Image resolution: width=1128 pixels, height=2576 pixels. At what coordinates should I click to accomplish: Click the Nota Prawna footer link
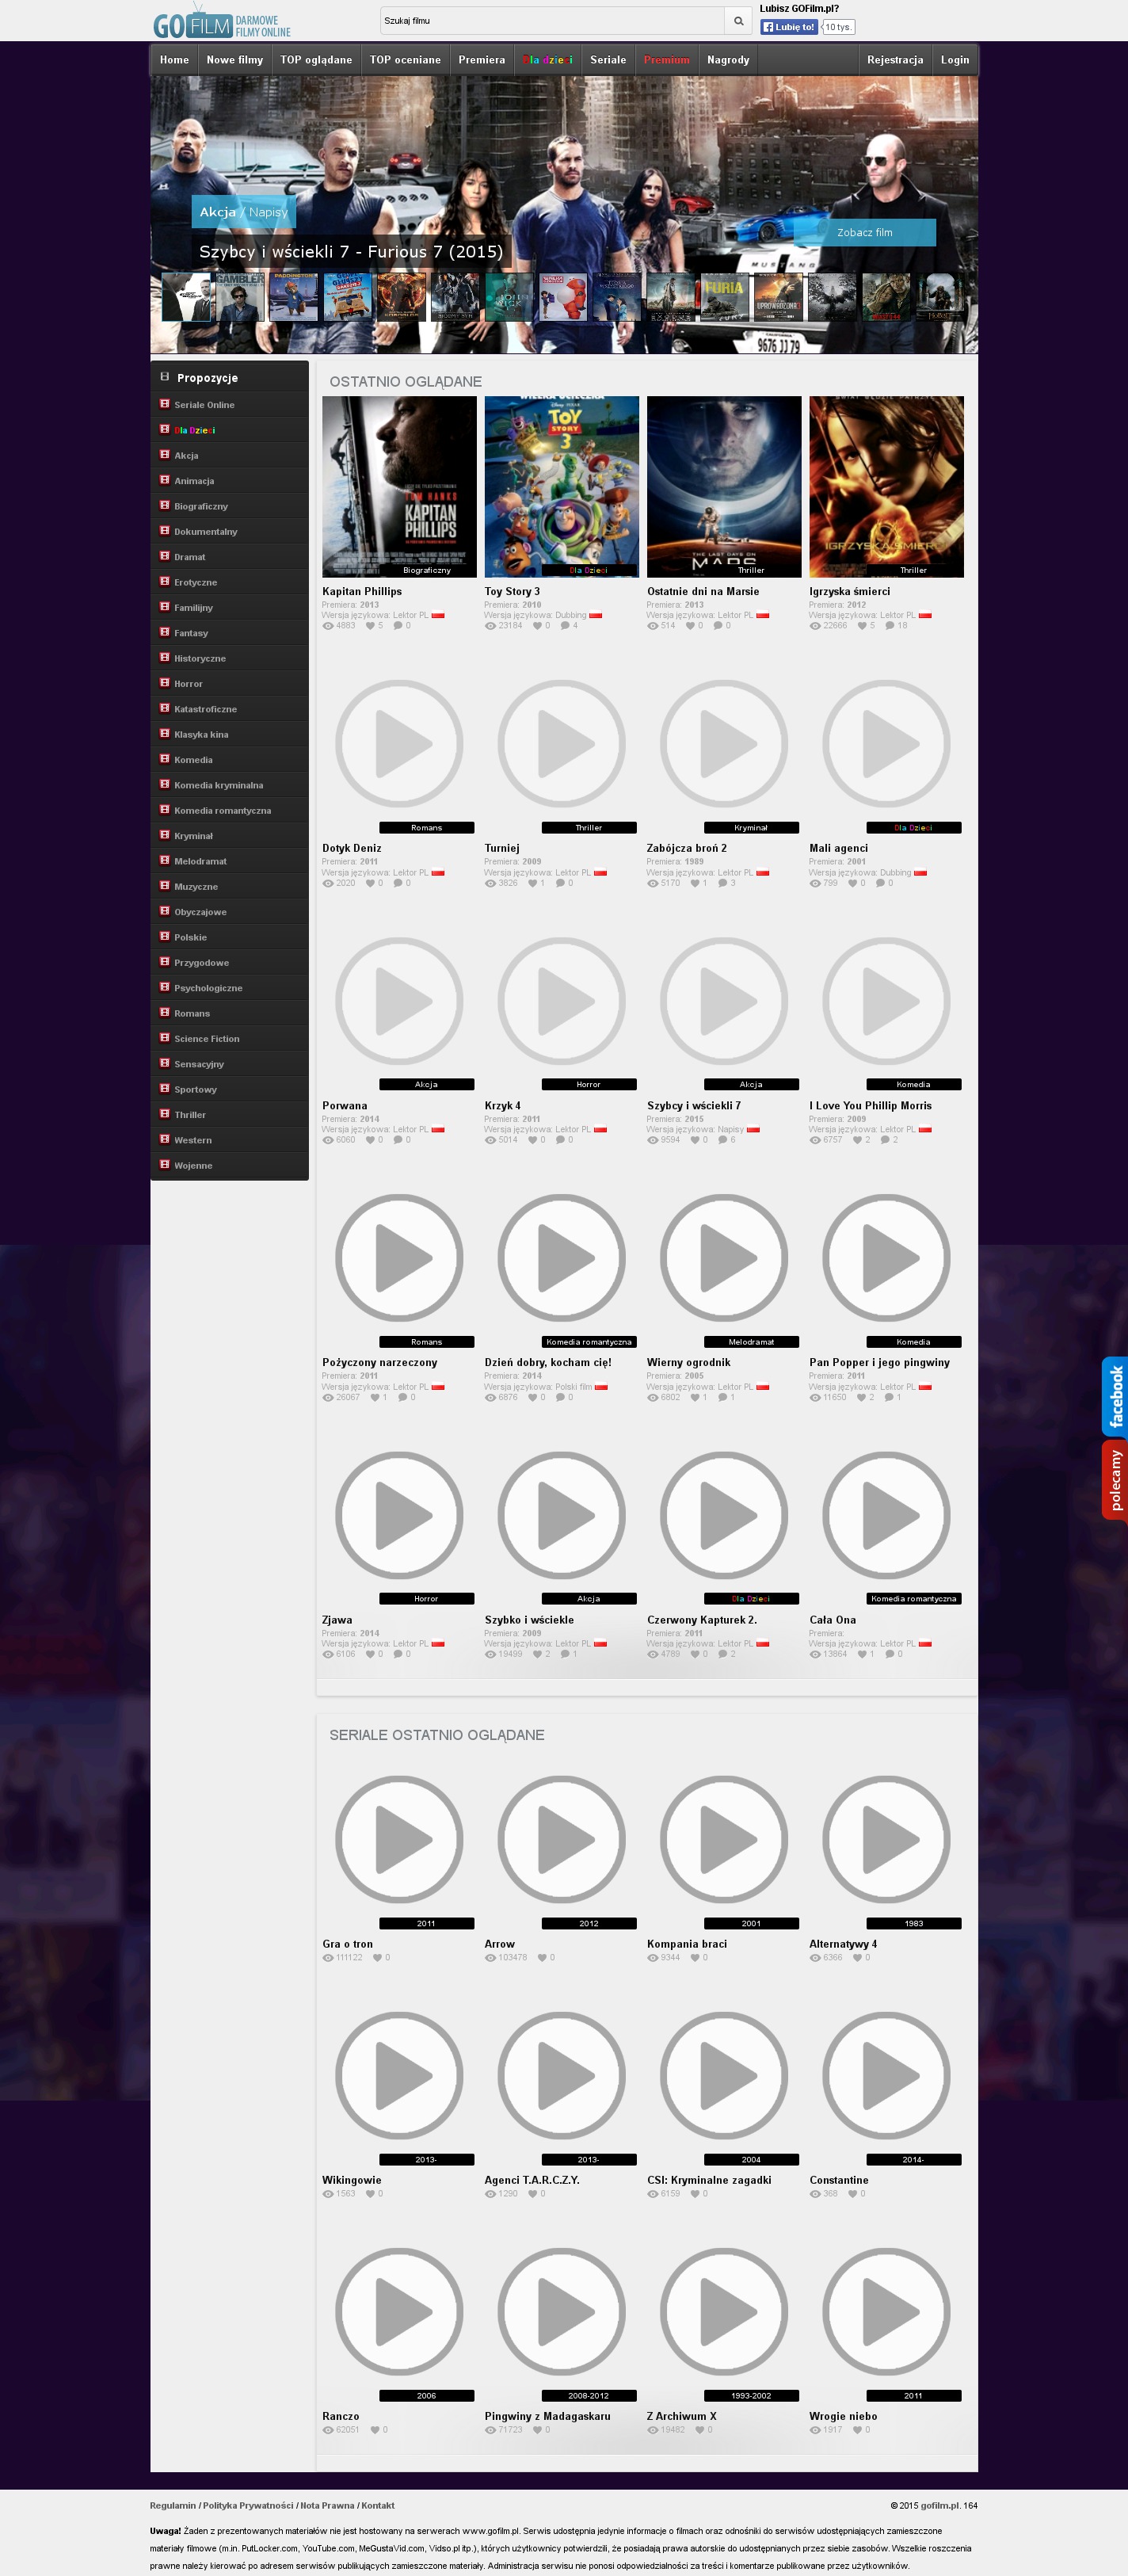327,2505
